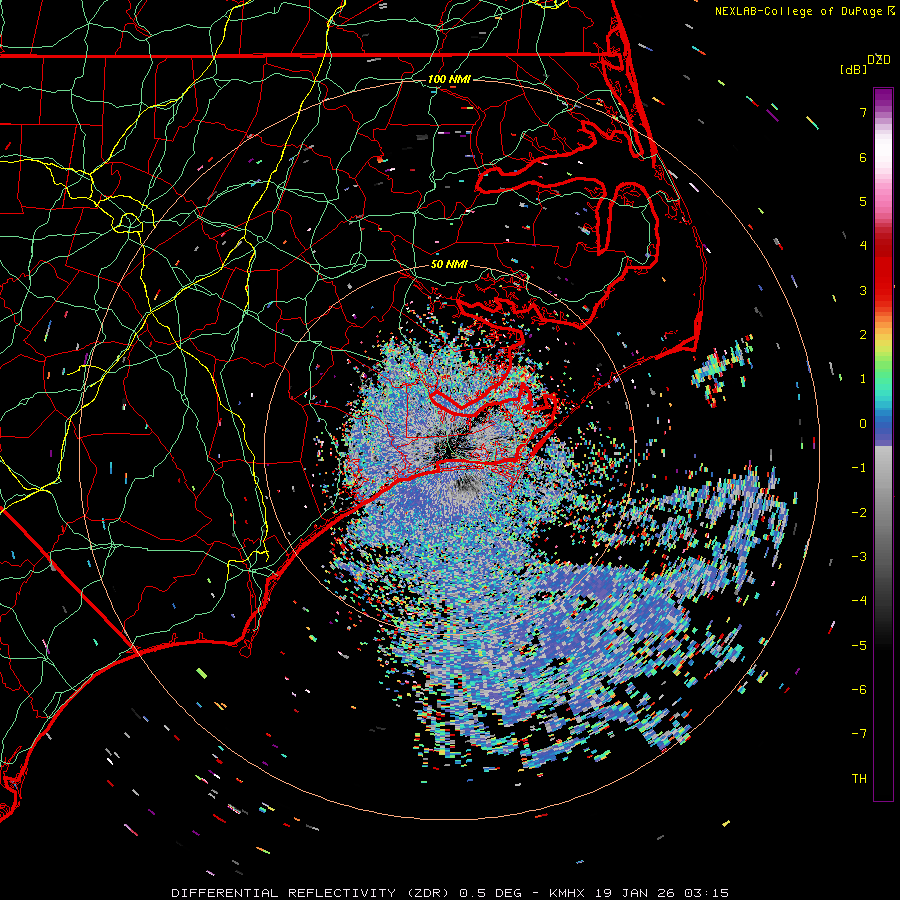This screenshot has width=900, height=900.
Task: Select the 5 value on color scale
Action: (x=863, y=201)
